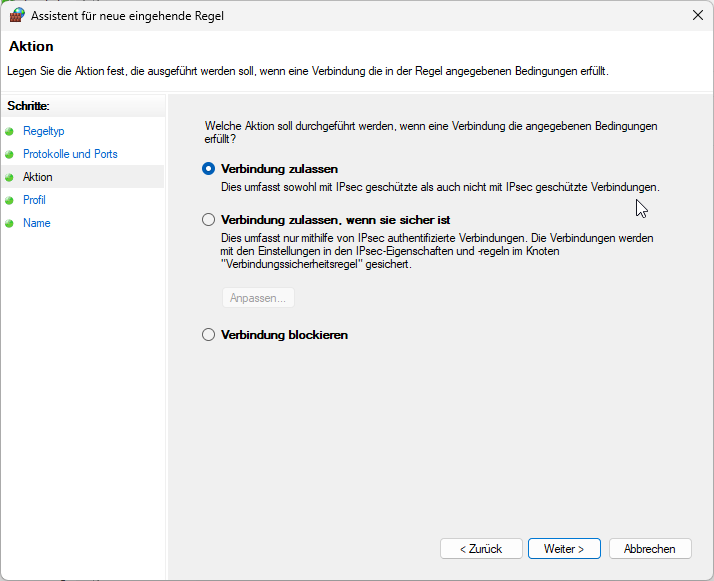Choose 'Verbindung zulassen, wenn sie sicher ist' option
The height and width of the screenshot is (581, 714).
209,219
